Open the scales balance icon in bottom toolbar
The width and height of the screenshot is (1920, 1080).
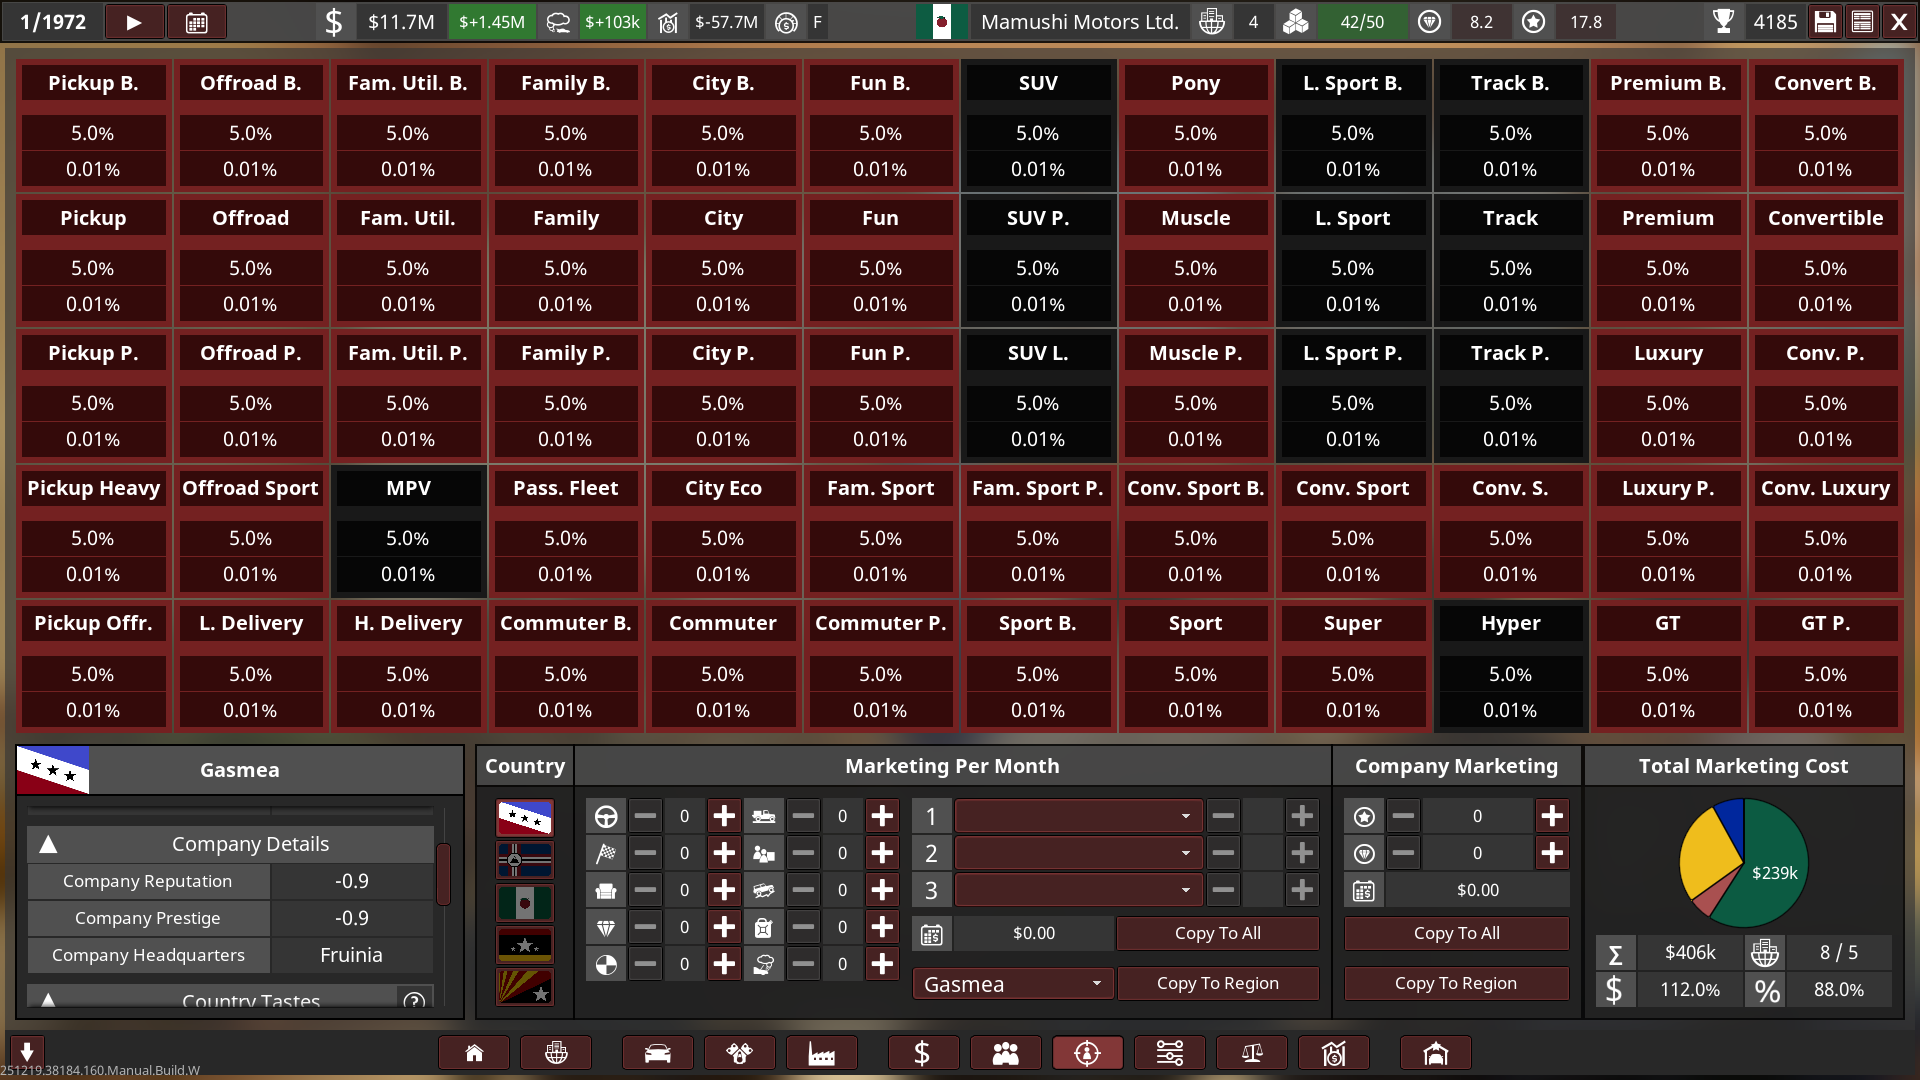1251,1053
